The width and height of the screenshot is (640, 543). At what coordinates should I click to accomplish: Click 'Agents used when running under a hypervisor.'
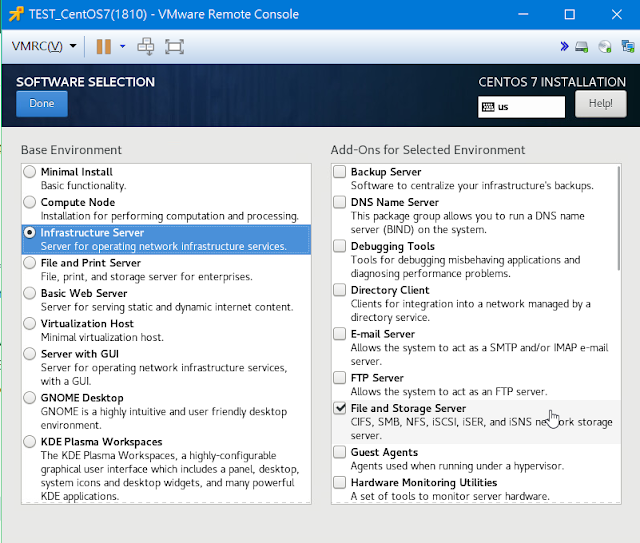tap(457, 466)
